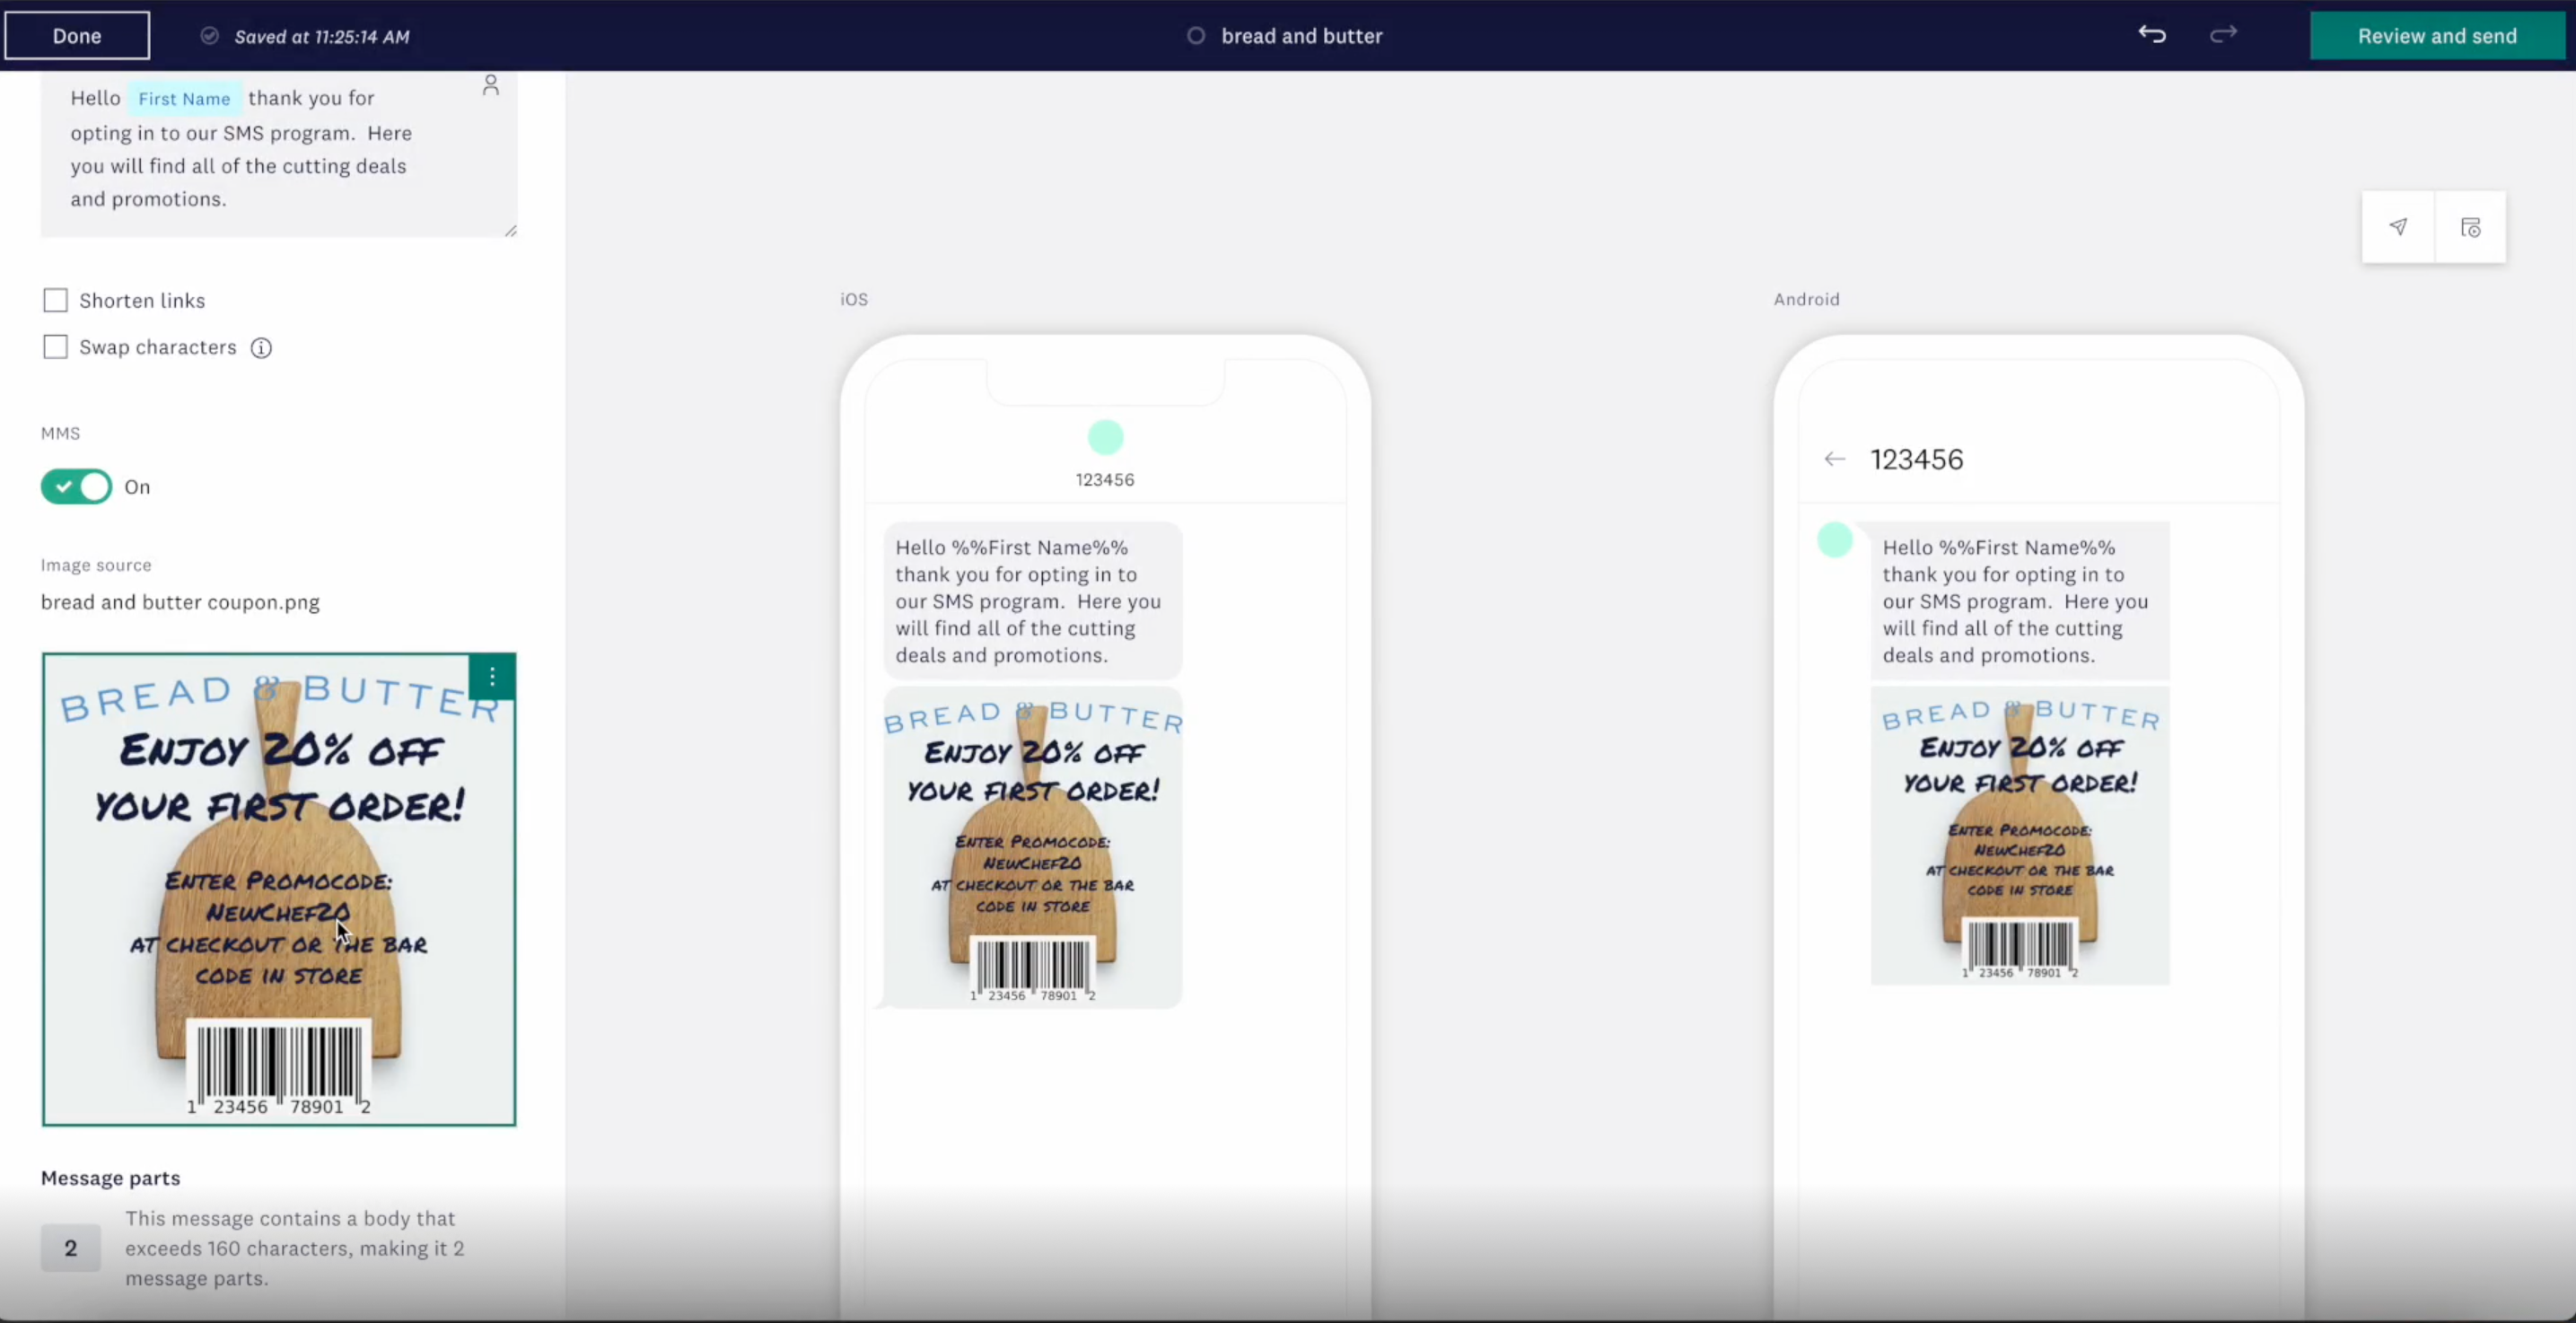Click Review and send button
2576x1323 pixels.
[2436, 36]
